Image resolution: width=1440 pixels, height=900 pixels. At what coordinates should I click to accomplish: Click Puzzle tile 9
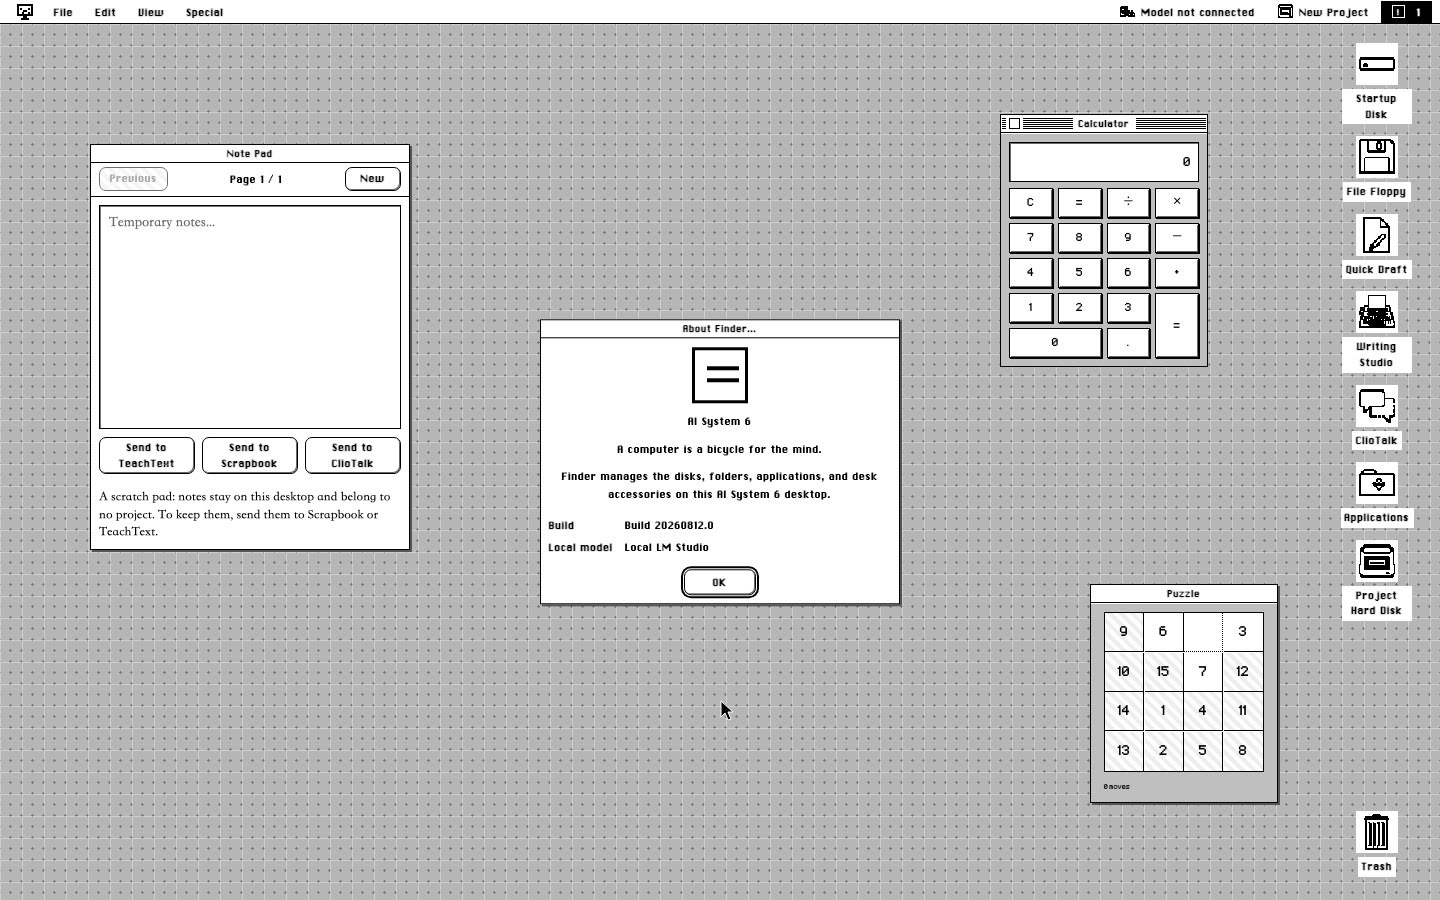click(1124, 632)
